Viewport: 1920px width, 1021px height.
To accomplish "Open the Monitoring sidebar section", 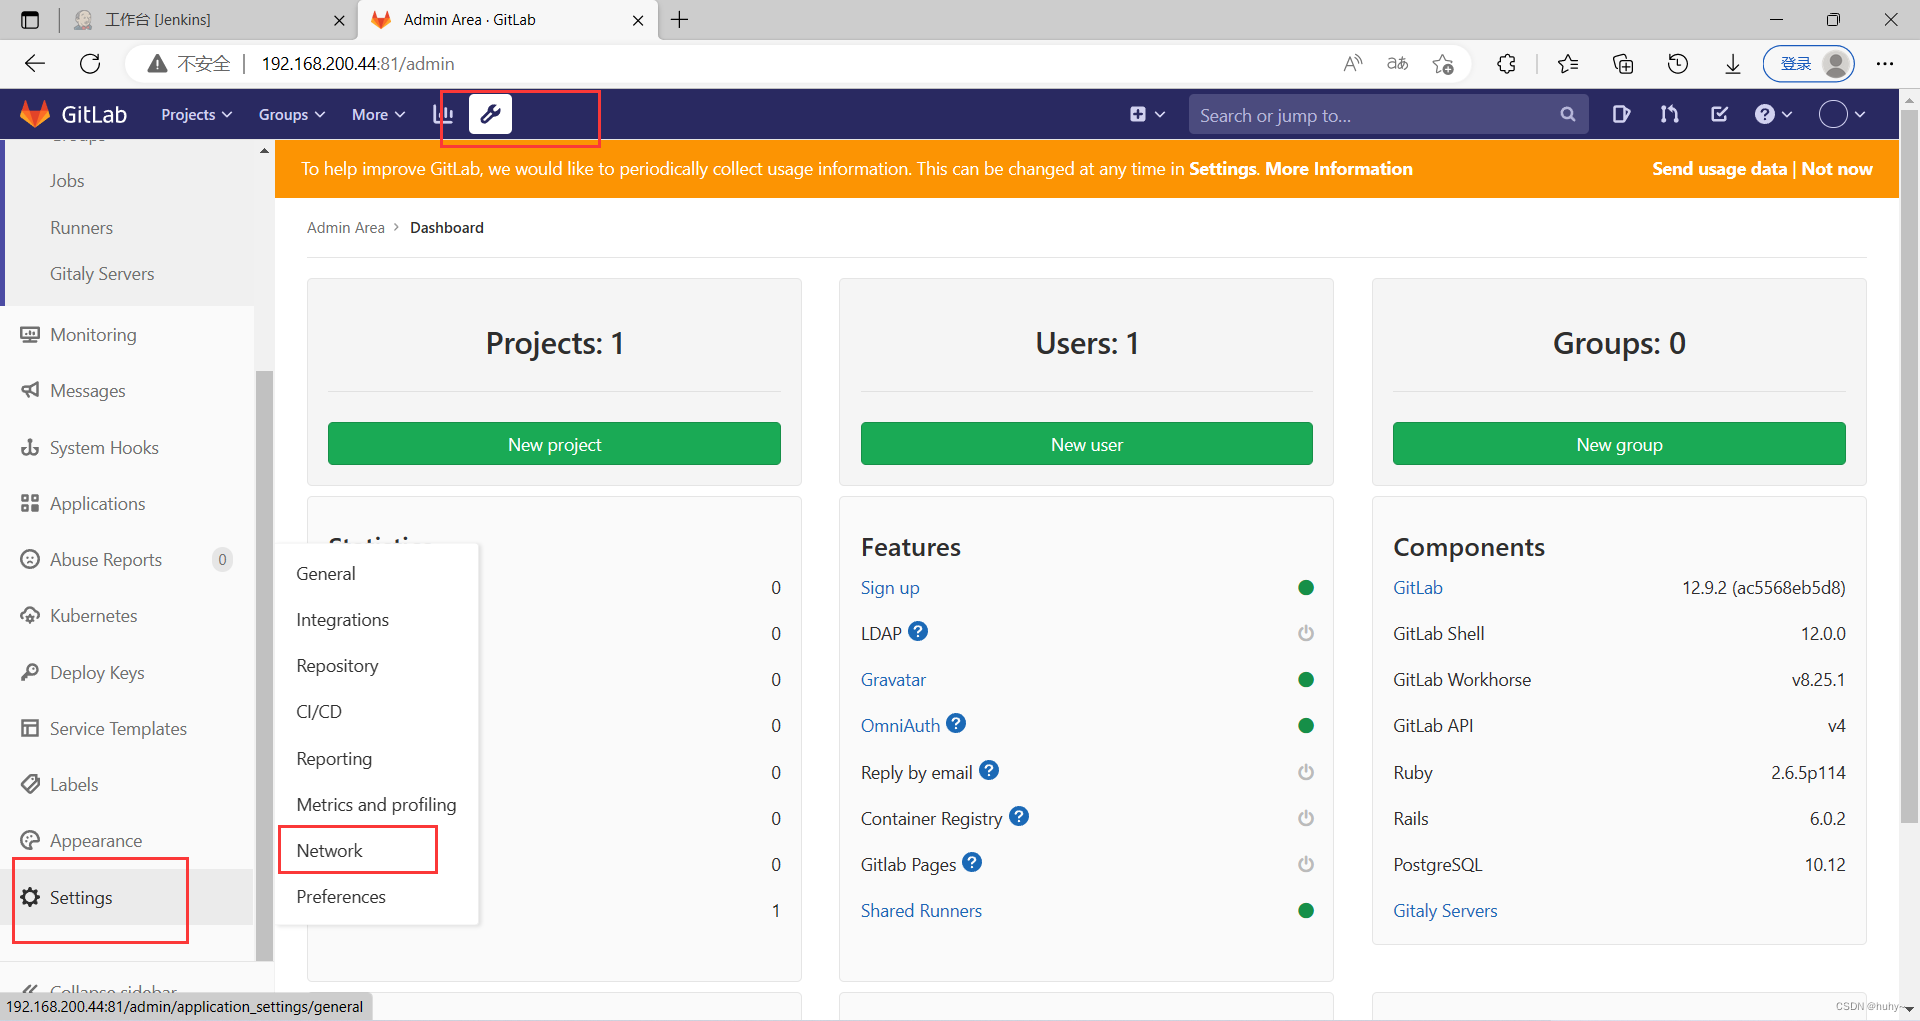I will click(x=93, y=334).
